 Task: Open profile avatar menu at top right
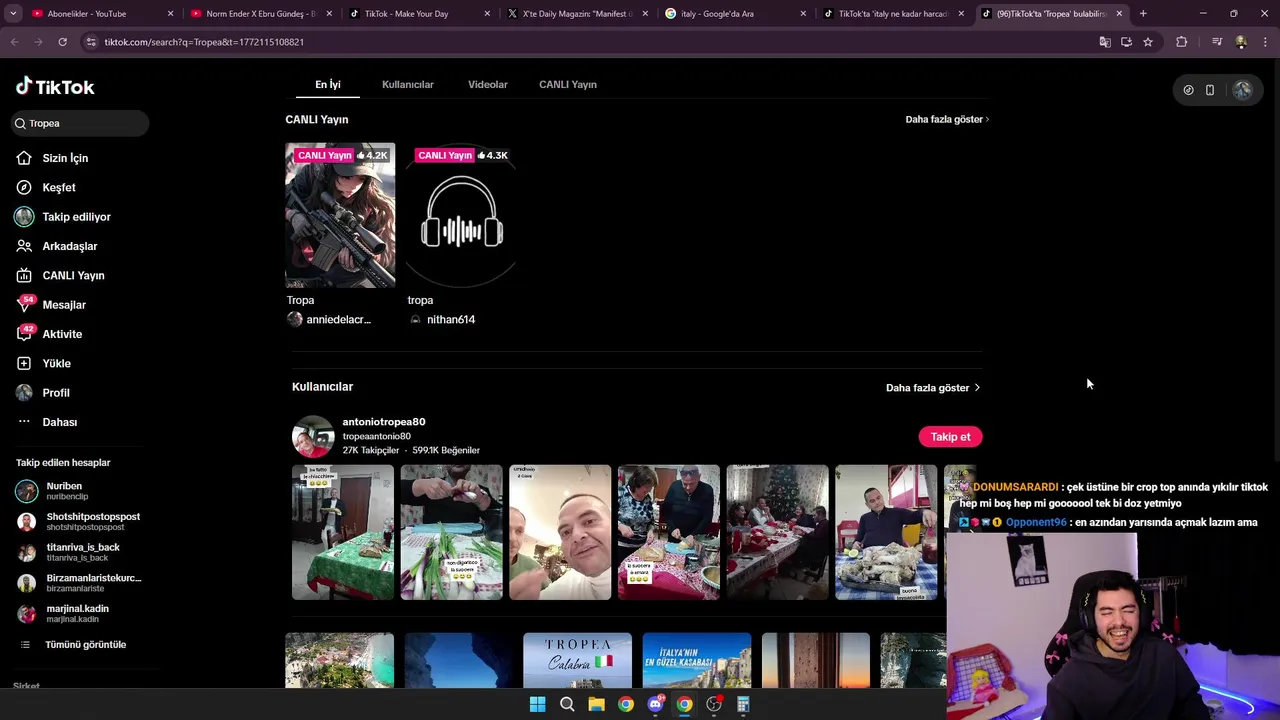[1242, 90]
